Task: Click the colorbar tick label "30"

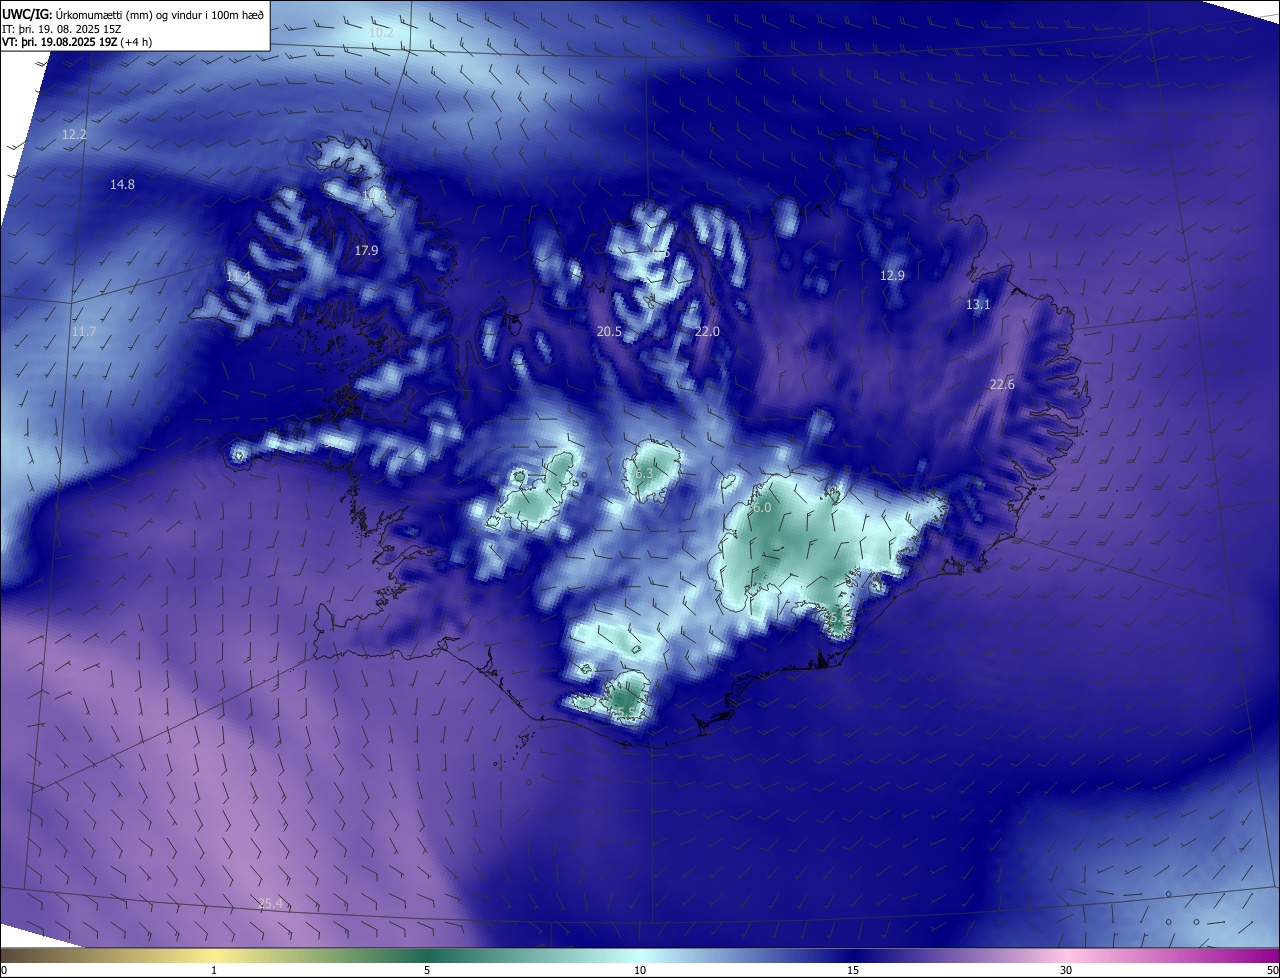Action: pos(1066,970)
